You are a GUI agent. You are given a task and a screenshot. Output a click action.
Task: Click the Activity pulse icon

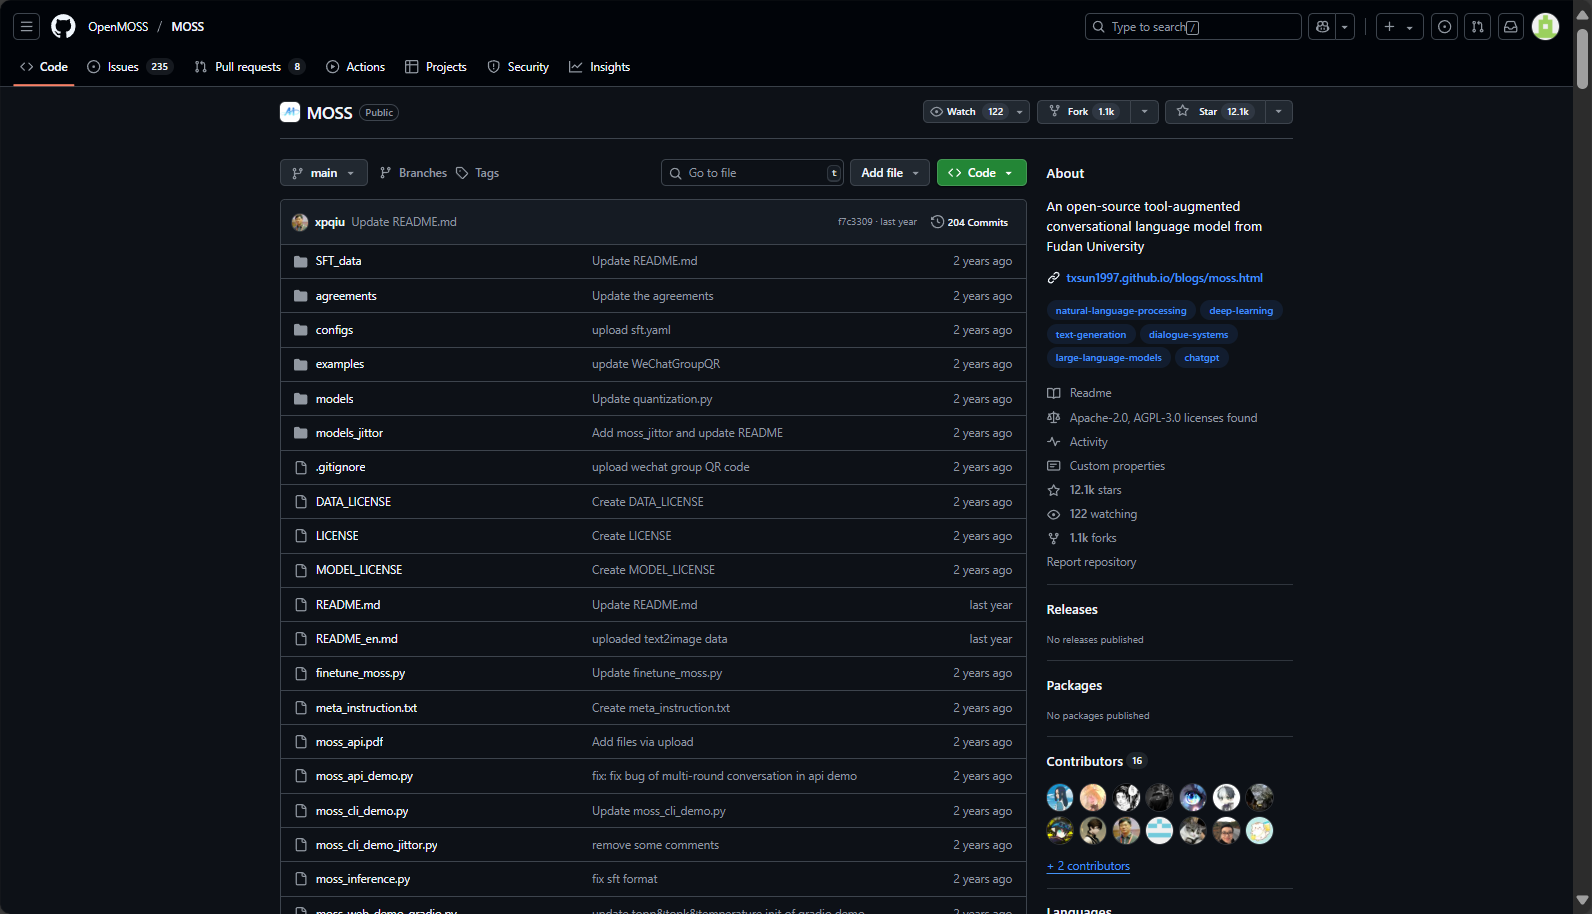pyautogui.click(x=1053, y=442)
